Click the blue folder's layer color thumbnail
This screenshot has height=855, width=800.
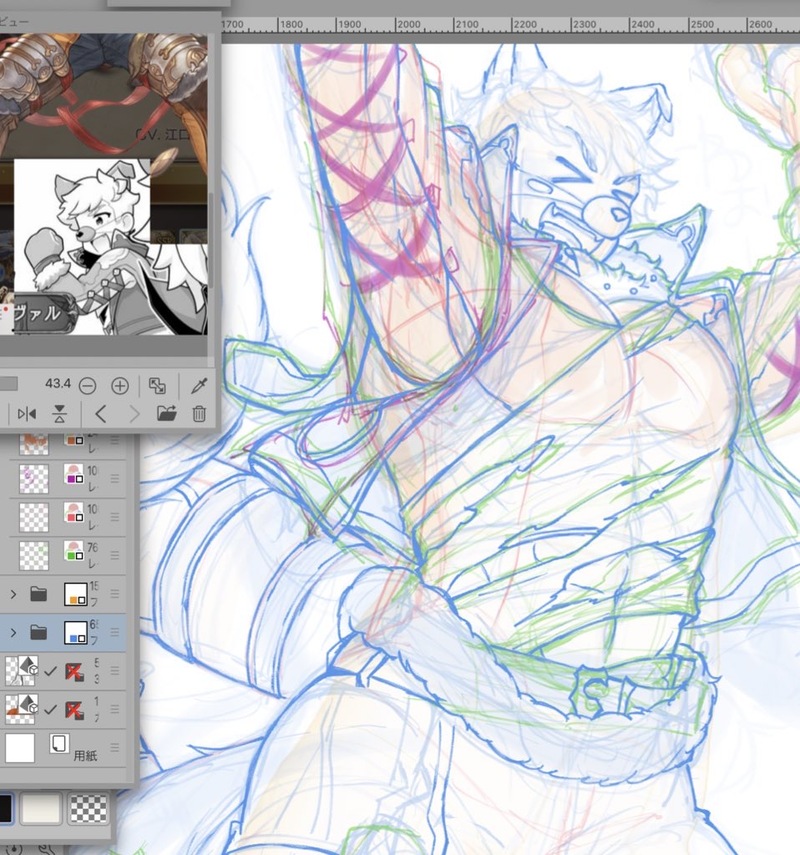[76, 633]
